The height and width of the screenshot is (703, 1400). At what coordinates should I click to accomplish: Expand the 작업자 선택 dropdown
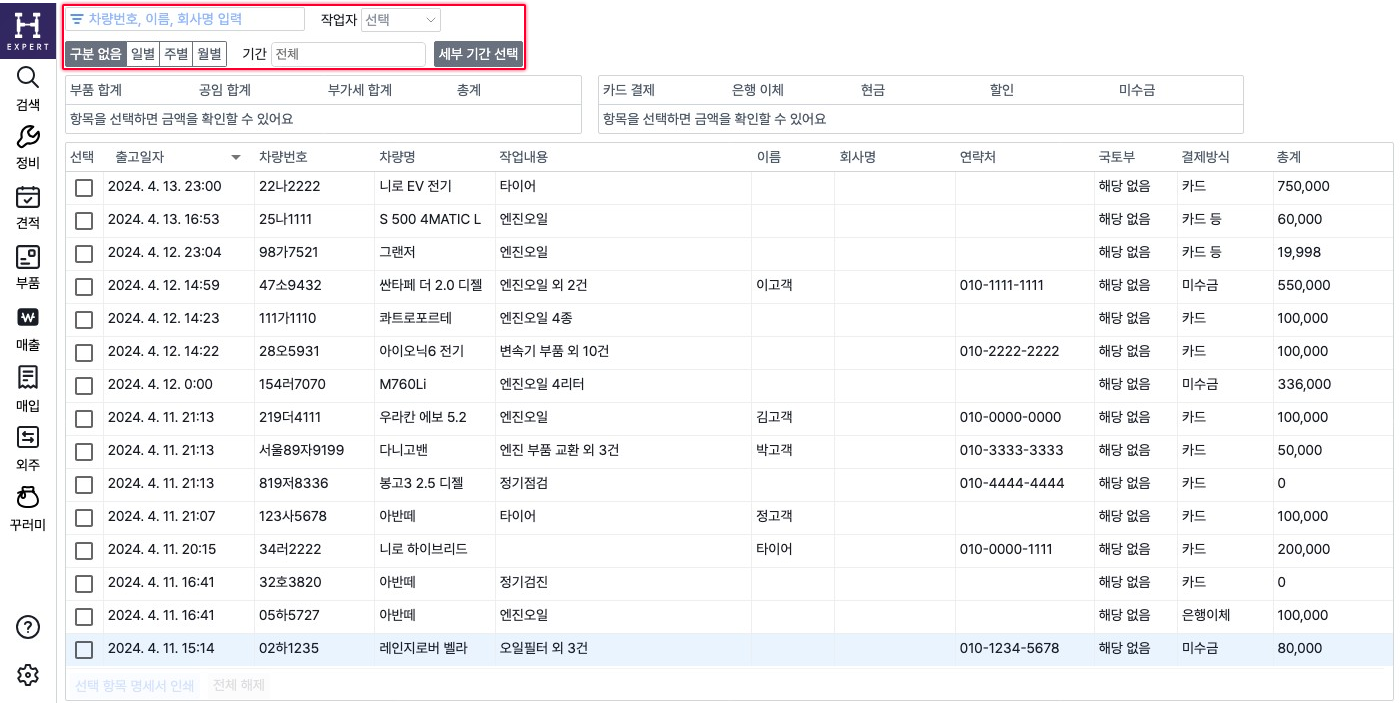[x=400, y=20]
